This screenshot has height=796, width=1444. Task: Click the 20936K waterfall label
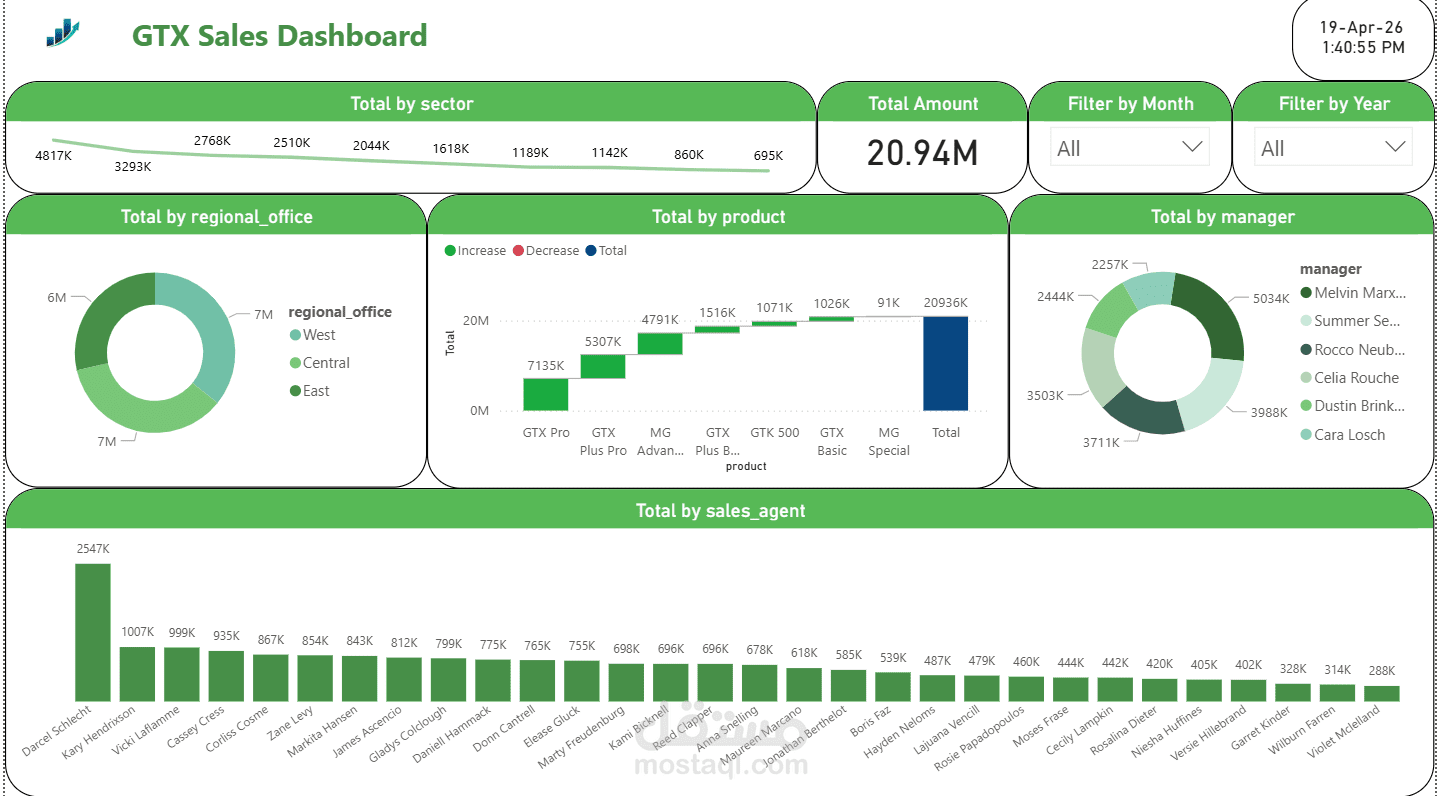click(x=946, y=303)
